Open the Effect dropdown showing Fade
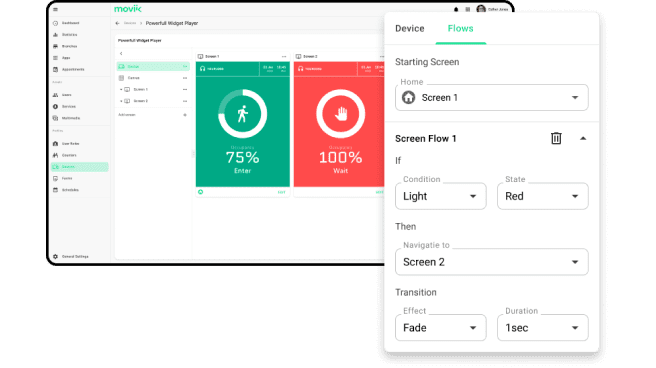This screenshot has height=368, width=656. 441,327
